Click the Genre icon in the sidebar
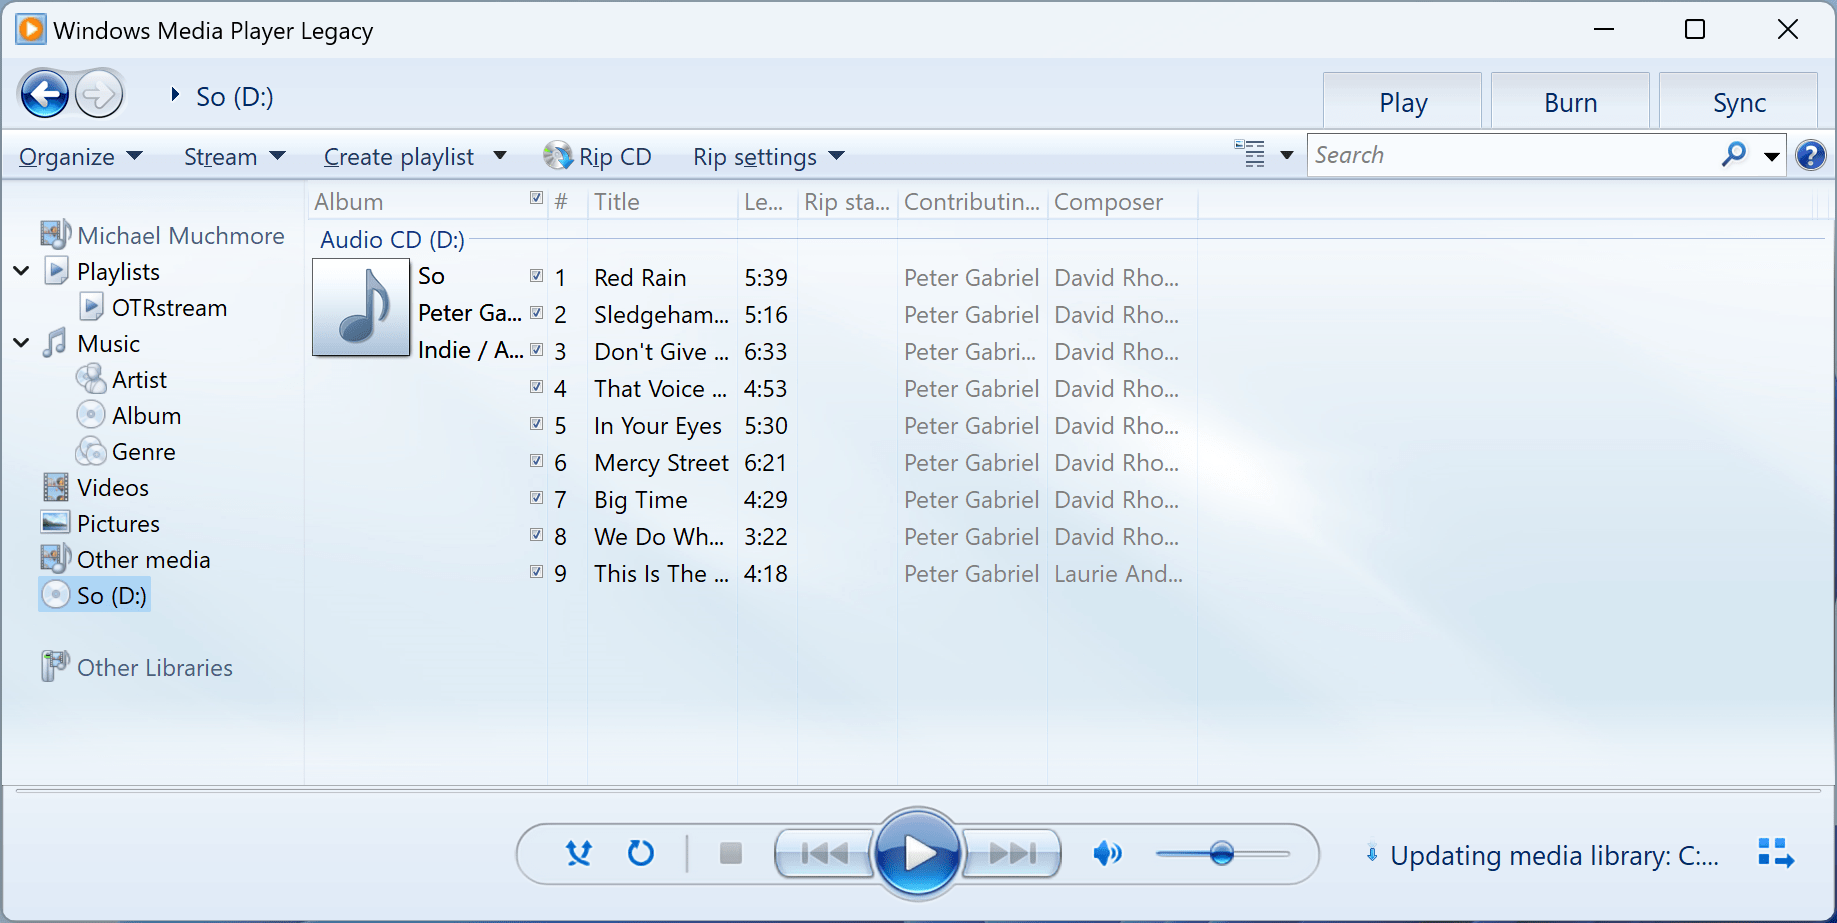 [x=91, y=451]
